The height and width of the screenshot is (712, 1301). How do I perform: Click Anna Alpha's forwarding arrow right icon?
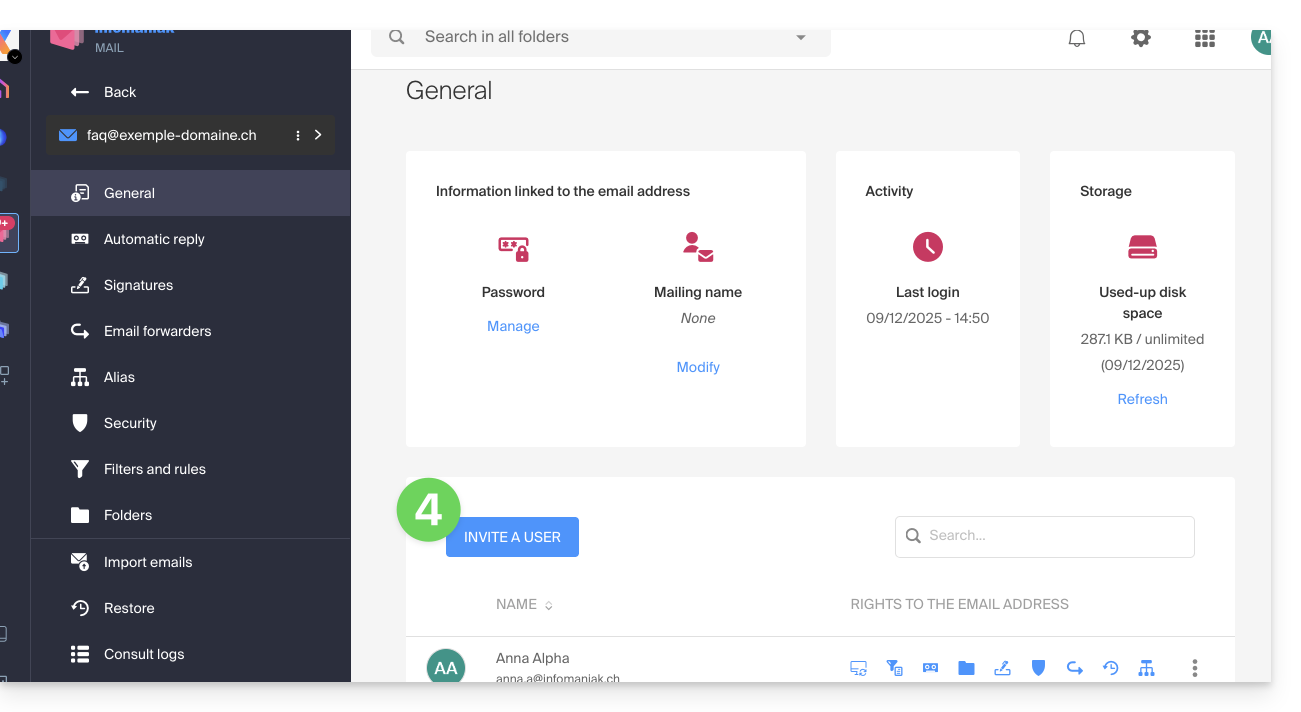tap(1074, 668)
